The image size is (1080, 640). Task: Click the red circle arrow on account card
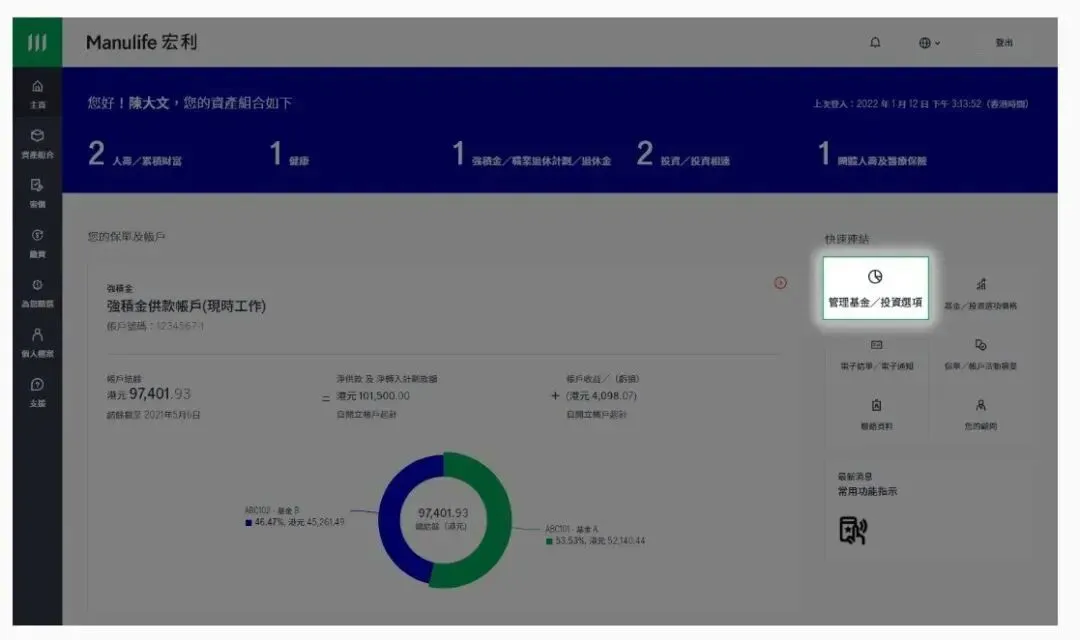[x=780, y=282]
